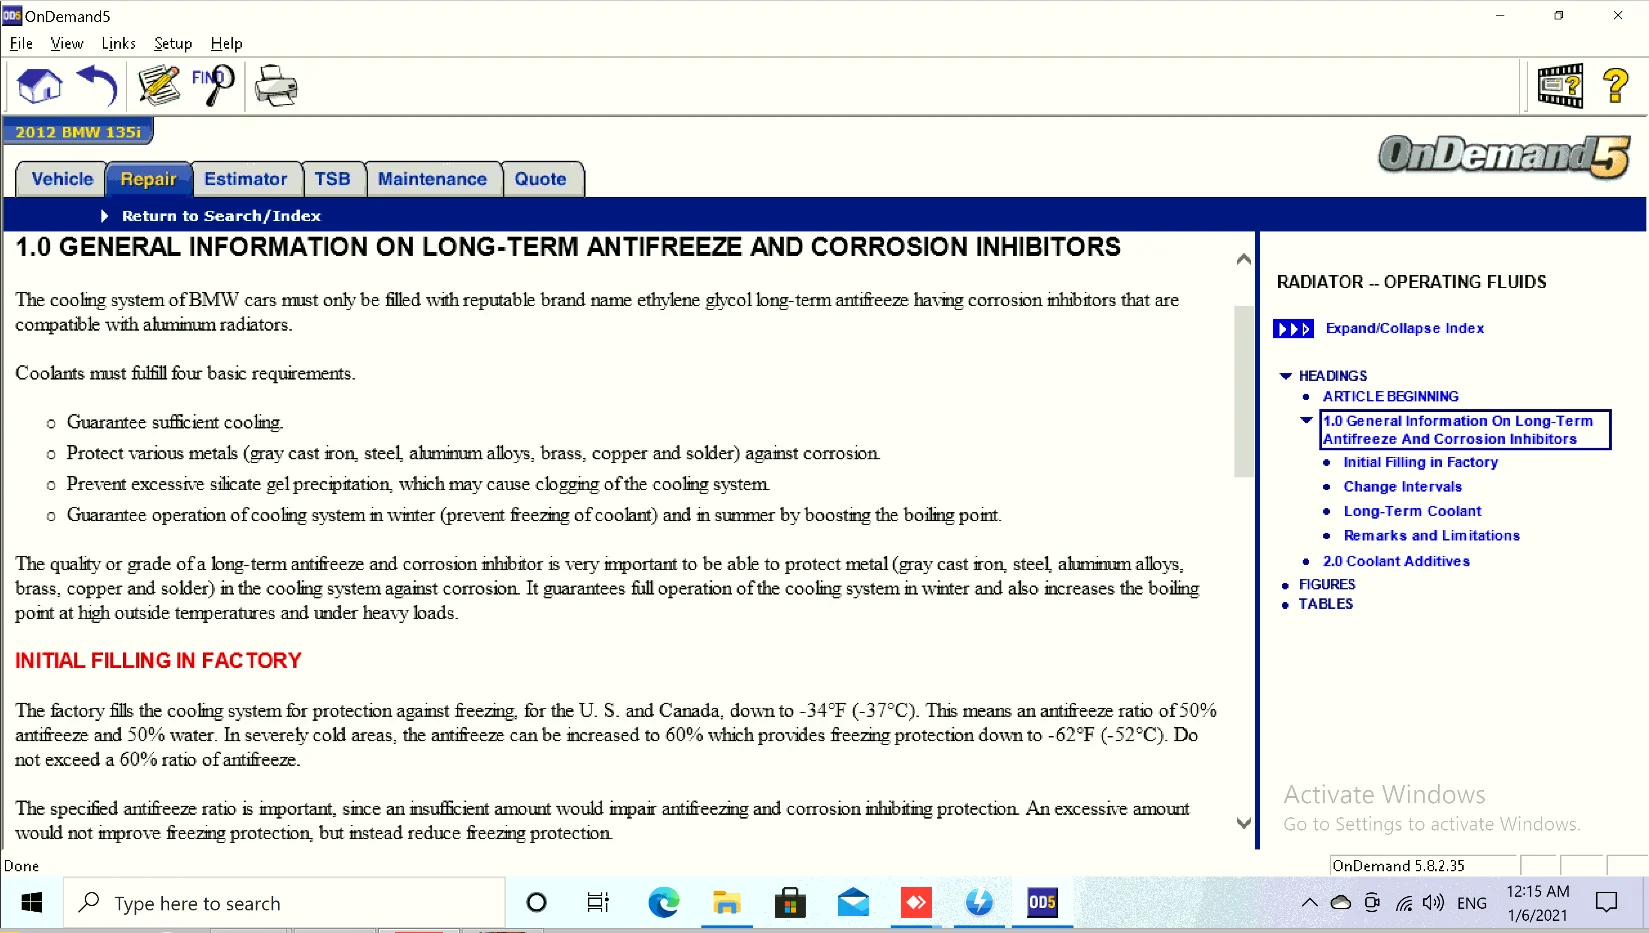Jump to Remarks and Limitations section
The height and width of the screenshot is (933, 1649).
click(x=1432, y=536)
